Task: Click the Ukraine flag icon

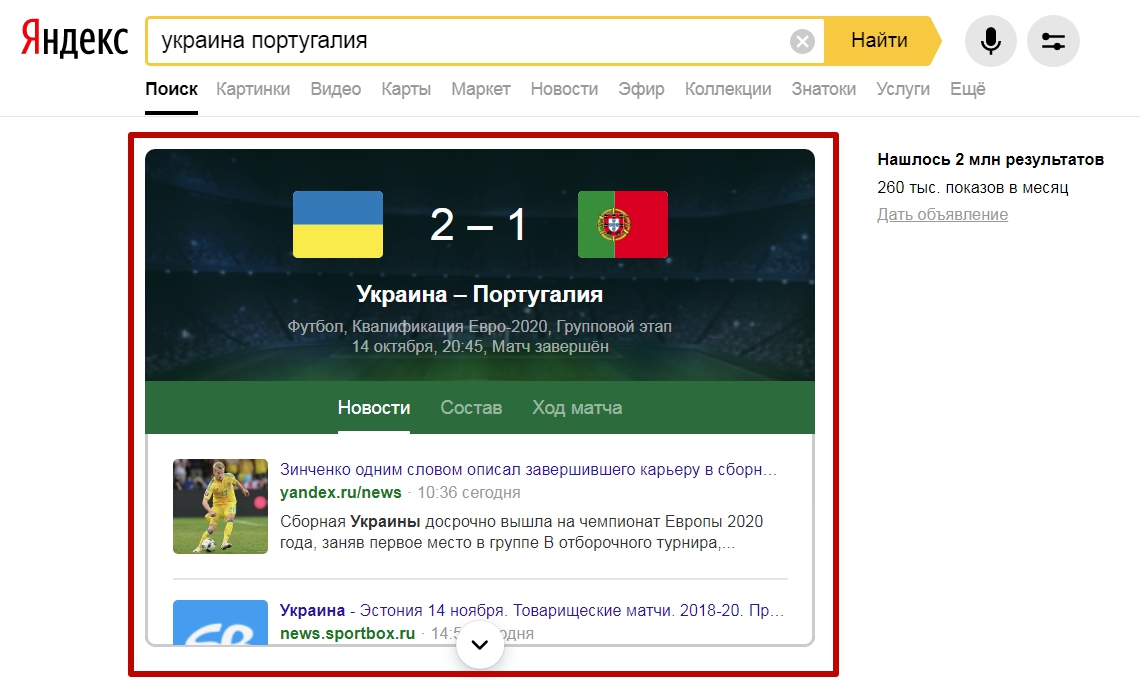Action: click(x=338, y=225)
